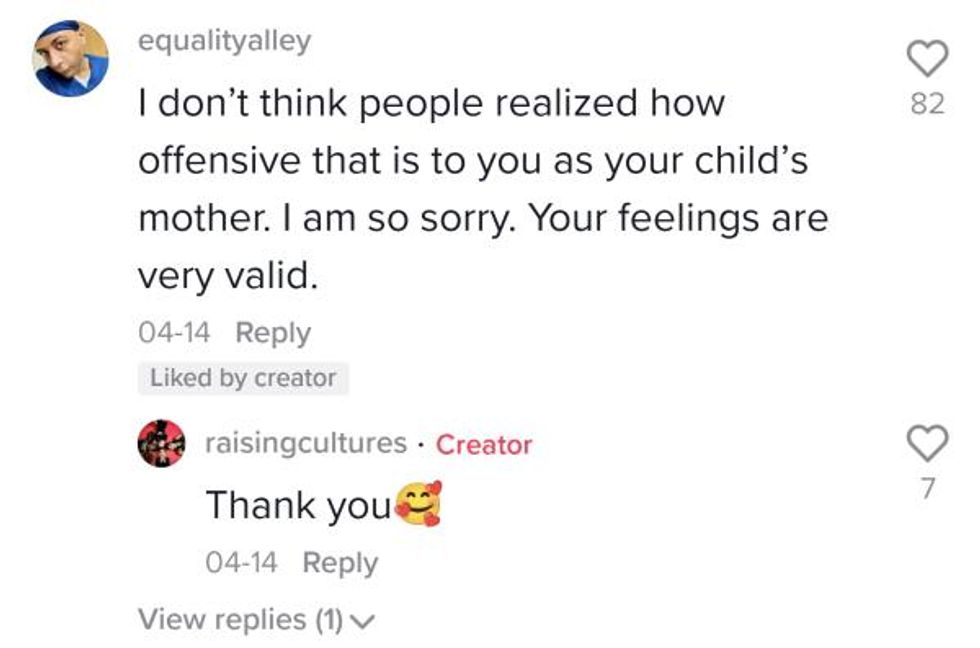Reply to the 'Thank you' comment
The height and width of the screenshot is (648, 980).
tap(340, 563)
